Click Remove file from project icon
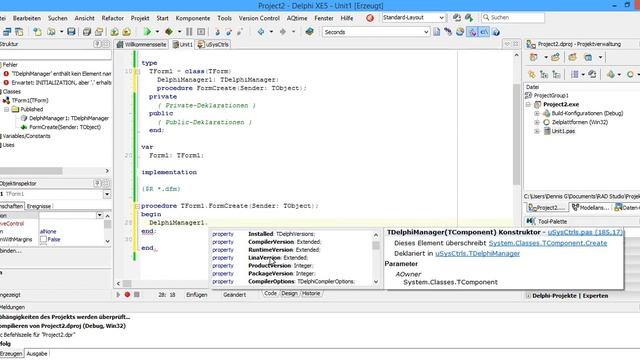Screen dimensions: 640x360 127,32
